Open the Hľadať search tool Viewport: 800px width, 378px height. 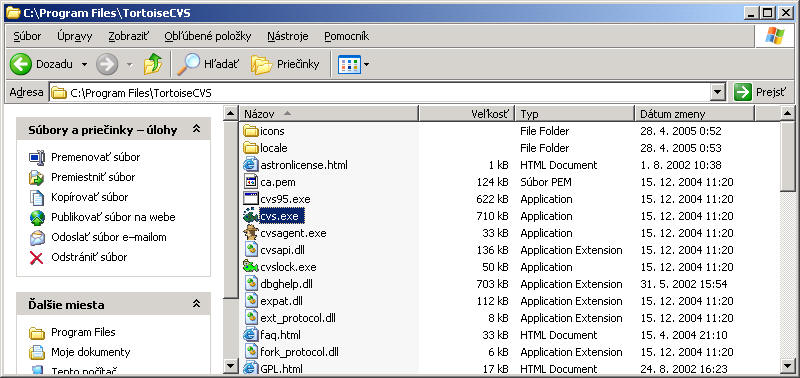pos(208,64)
